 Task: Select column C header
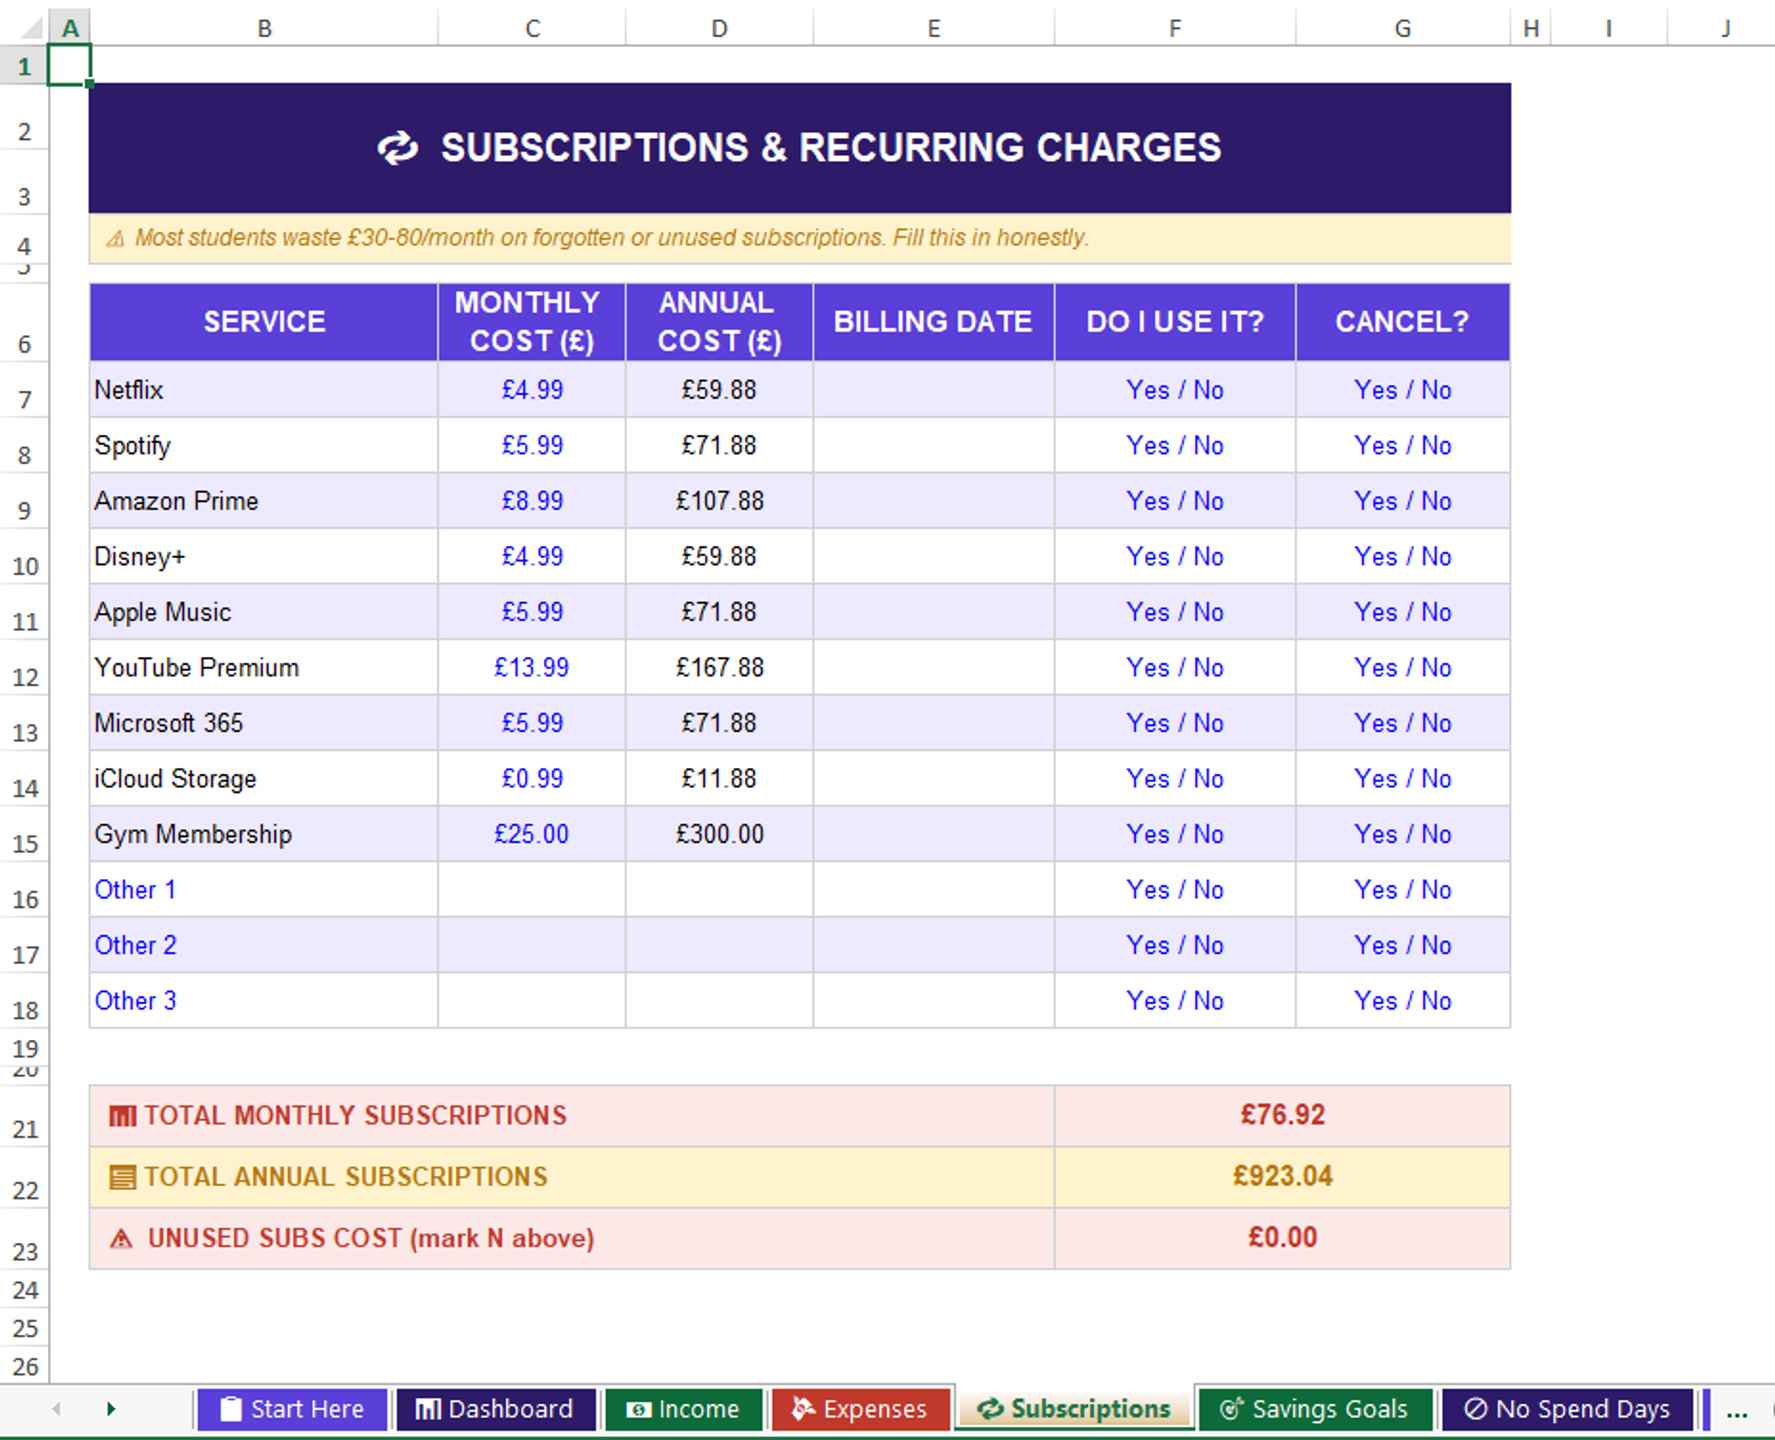click(x=532, y=28)
